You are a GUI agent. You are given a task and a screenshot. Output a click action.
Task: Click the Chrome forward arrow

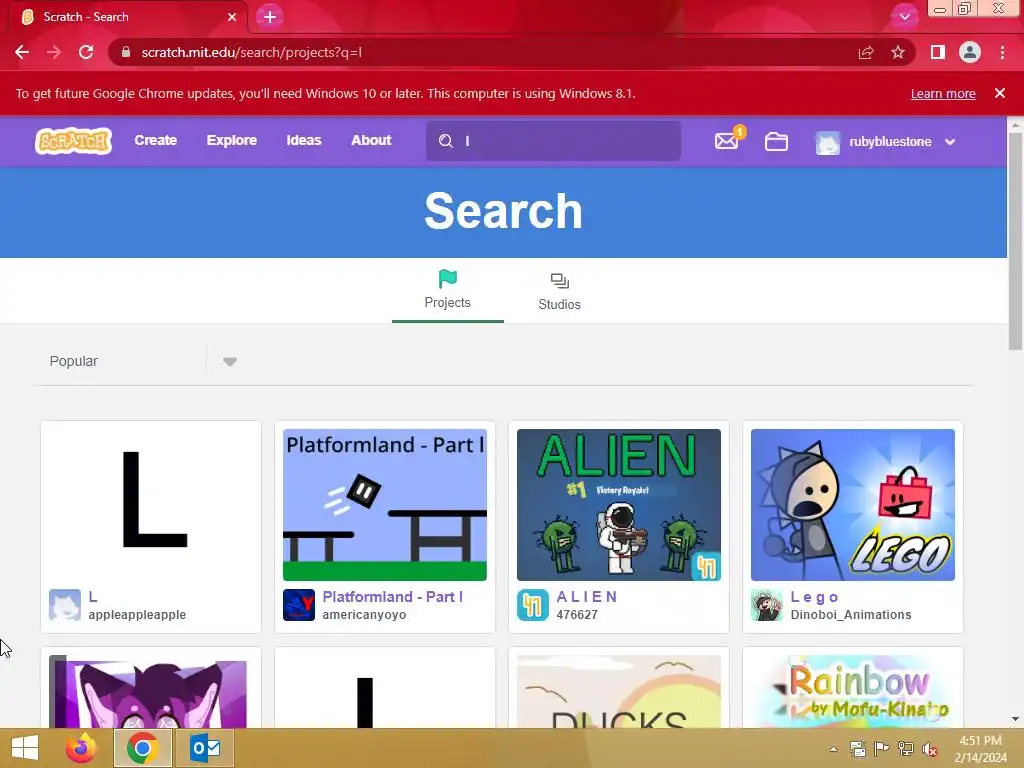(54, 52)
